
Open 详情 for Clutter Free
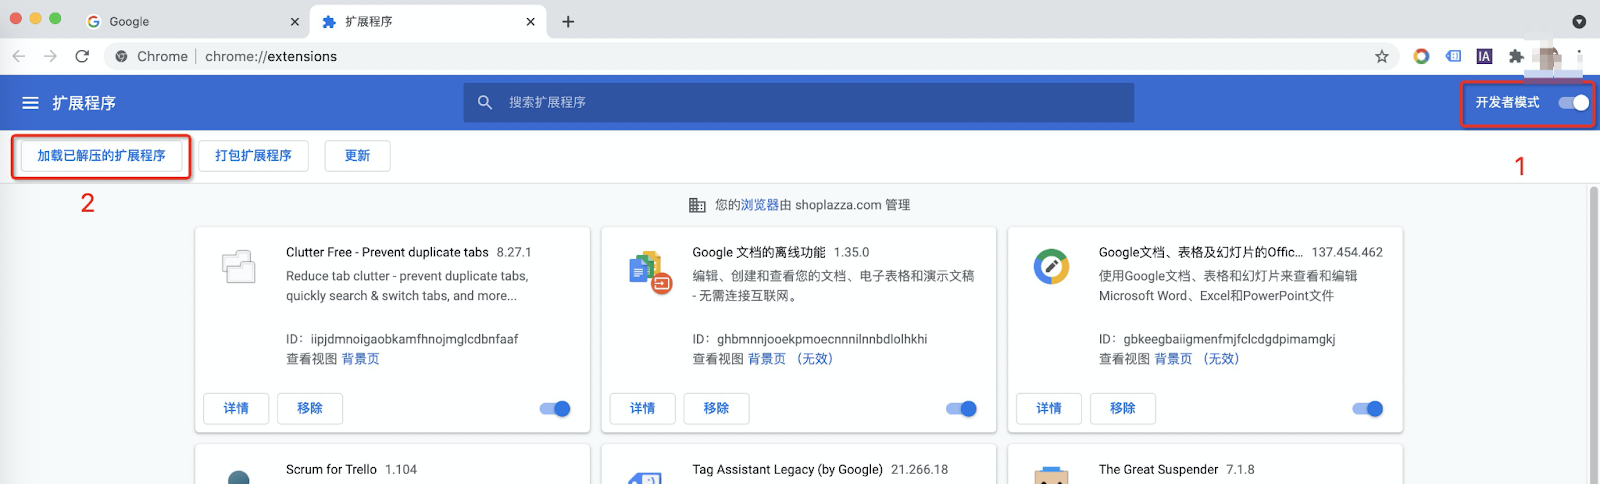pos(236,408)
